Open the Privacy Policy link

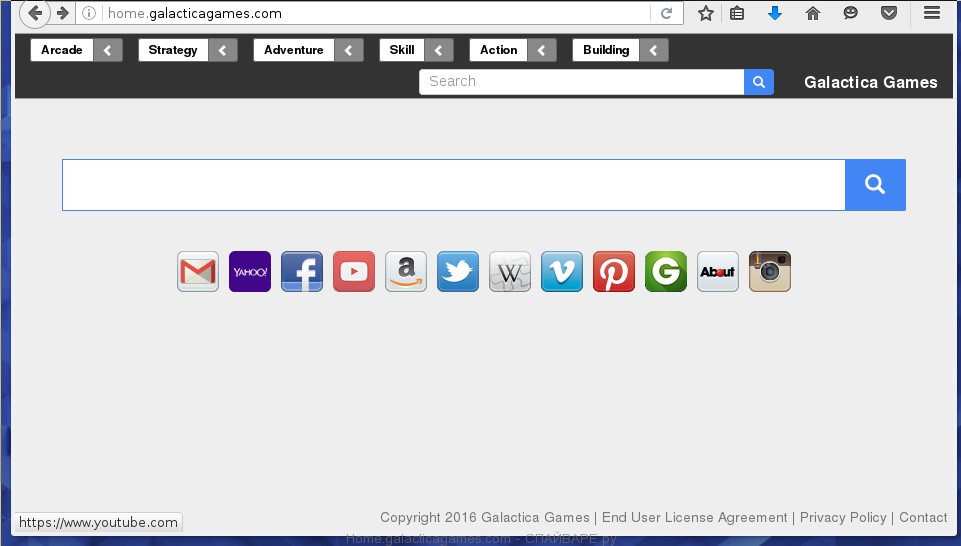tap(843, 517)
